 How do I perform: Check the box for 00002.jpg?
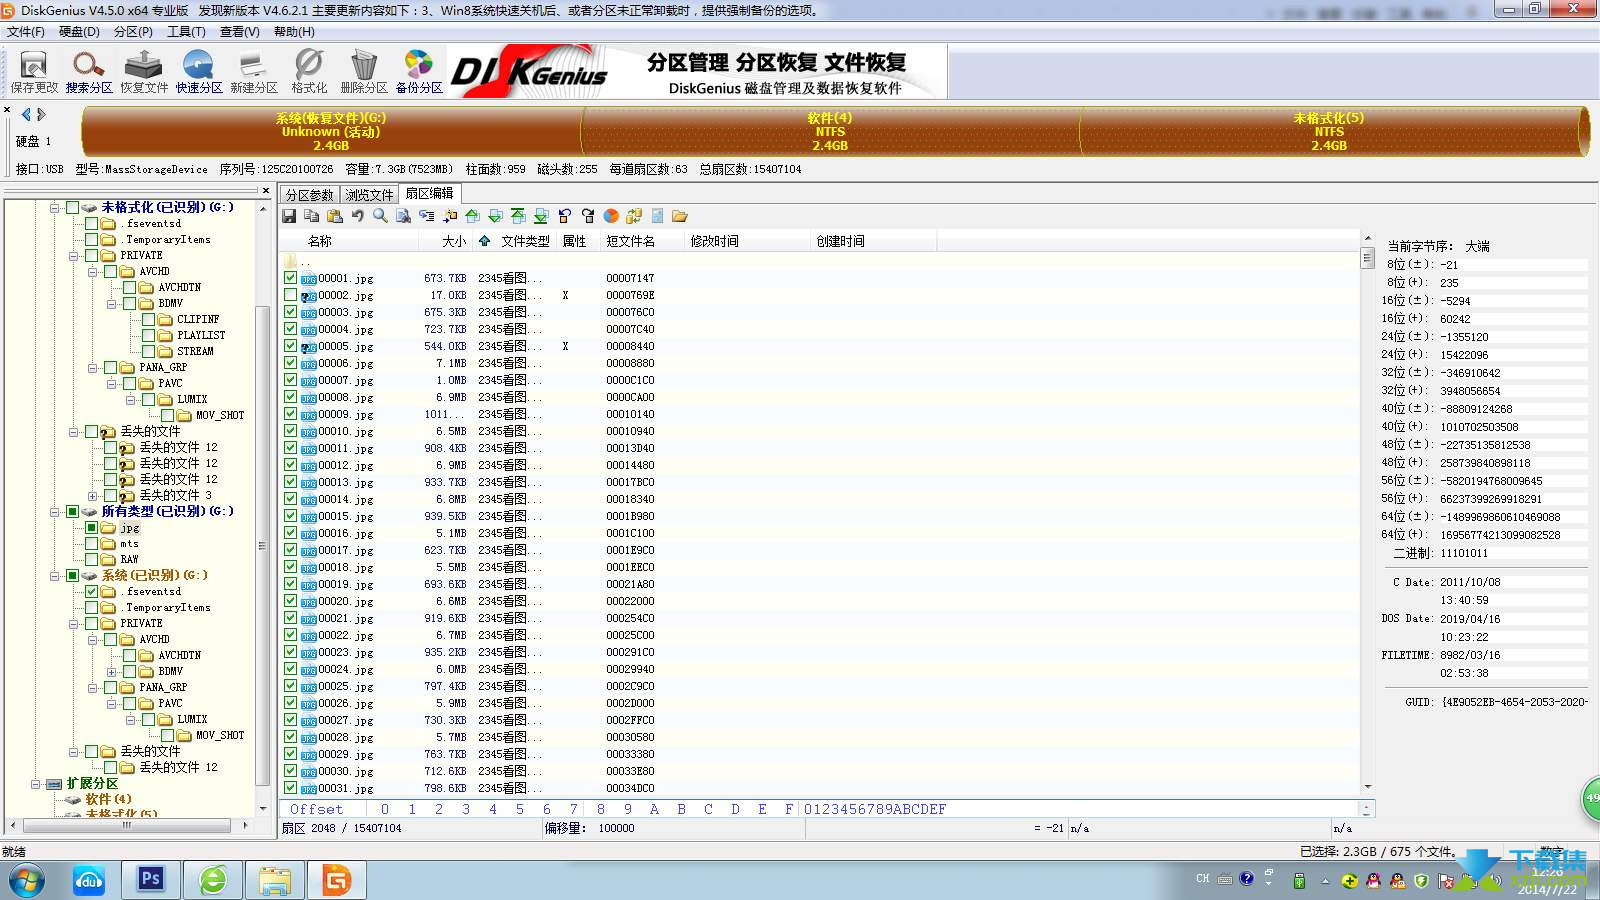click(290, 295)
